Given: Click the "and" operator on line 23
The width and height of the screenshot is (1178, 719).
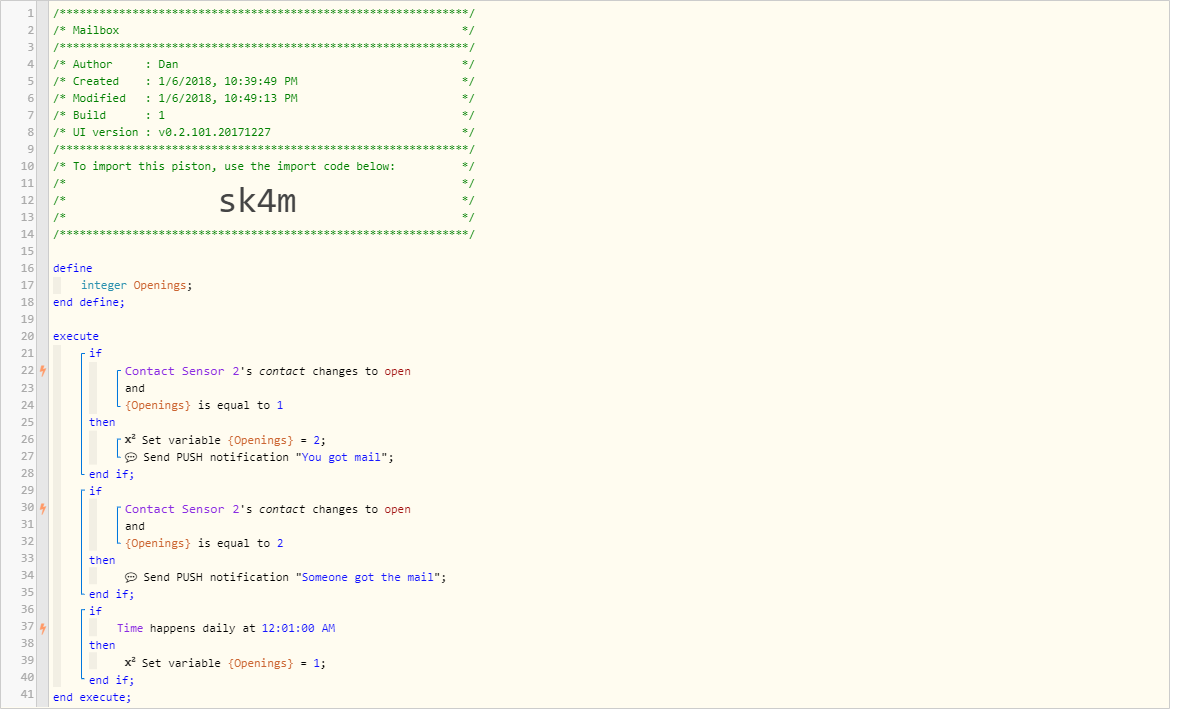Looking at the screenshot, I should point(134,388).
